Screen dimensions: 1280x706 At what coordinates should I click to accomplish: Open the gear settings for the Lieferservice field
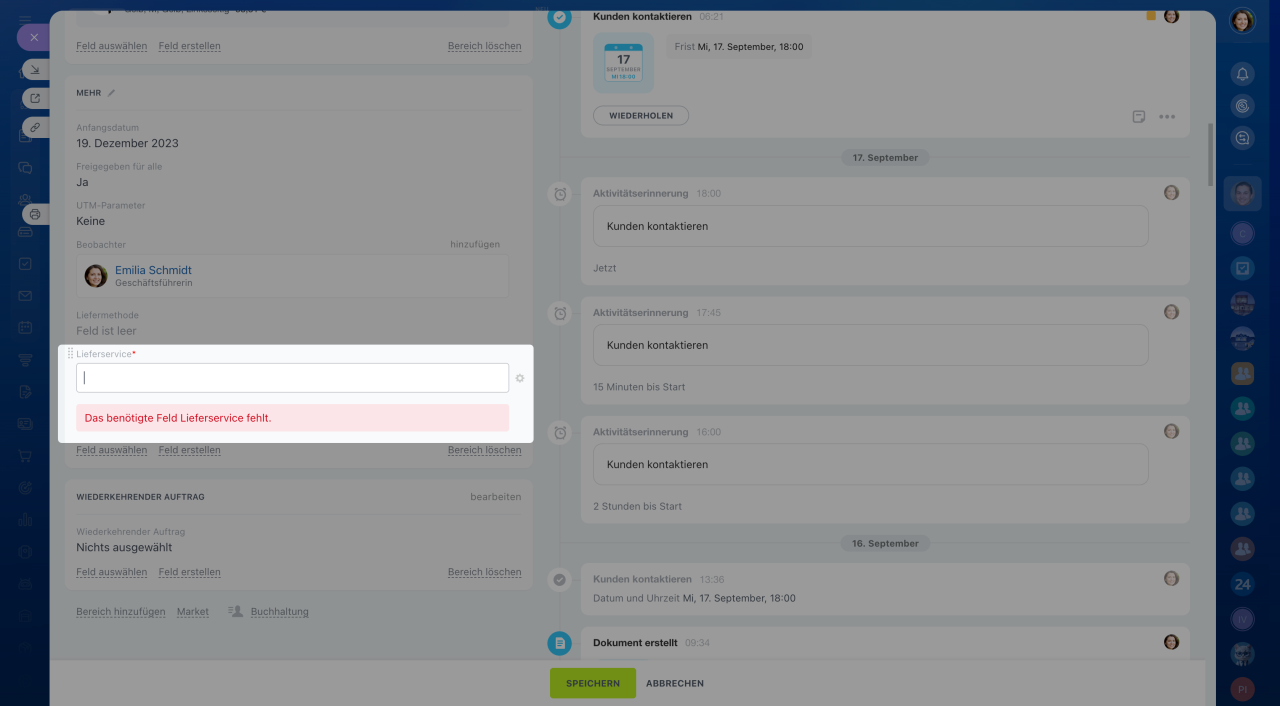pos(520,378)
